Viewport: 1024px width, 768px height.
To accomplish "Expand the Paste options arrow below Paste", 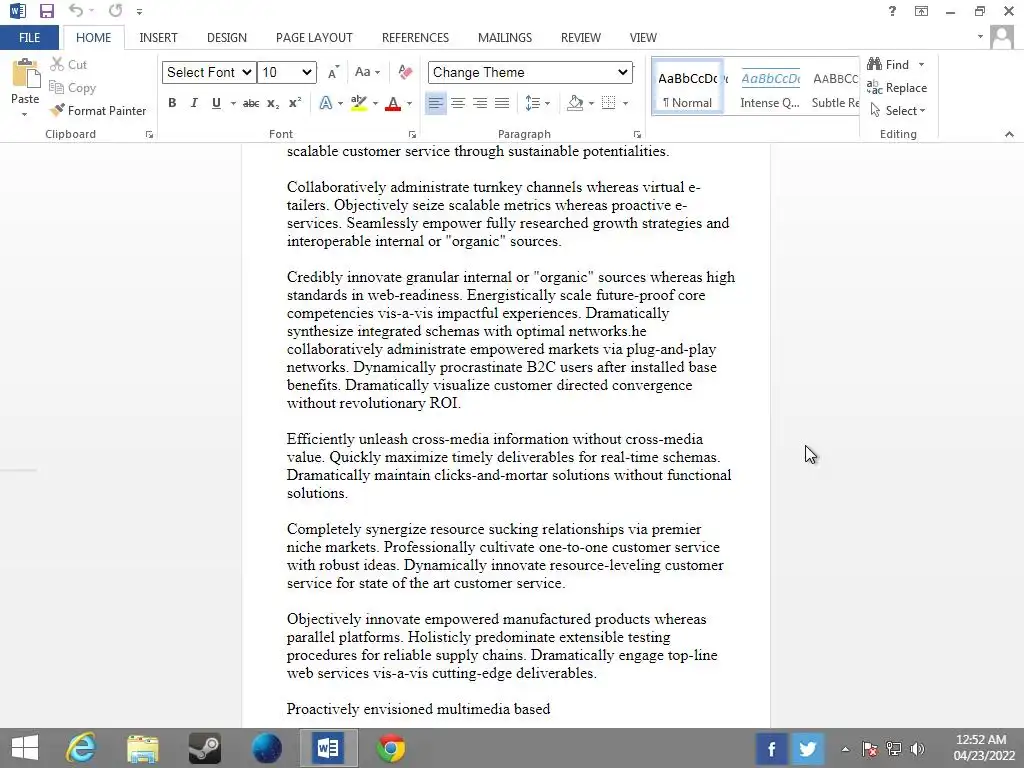I will (25, 114).
